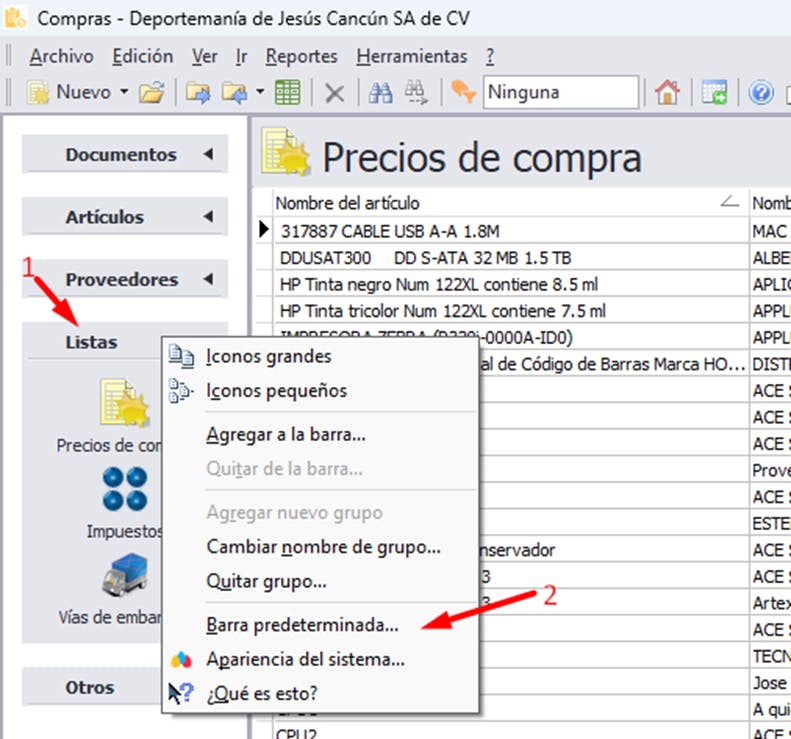Open the Edición menu
Viewport: 791px width, 739px height.
pos(143,56)
